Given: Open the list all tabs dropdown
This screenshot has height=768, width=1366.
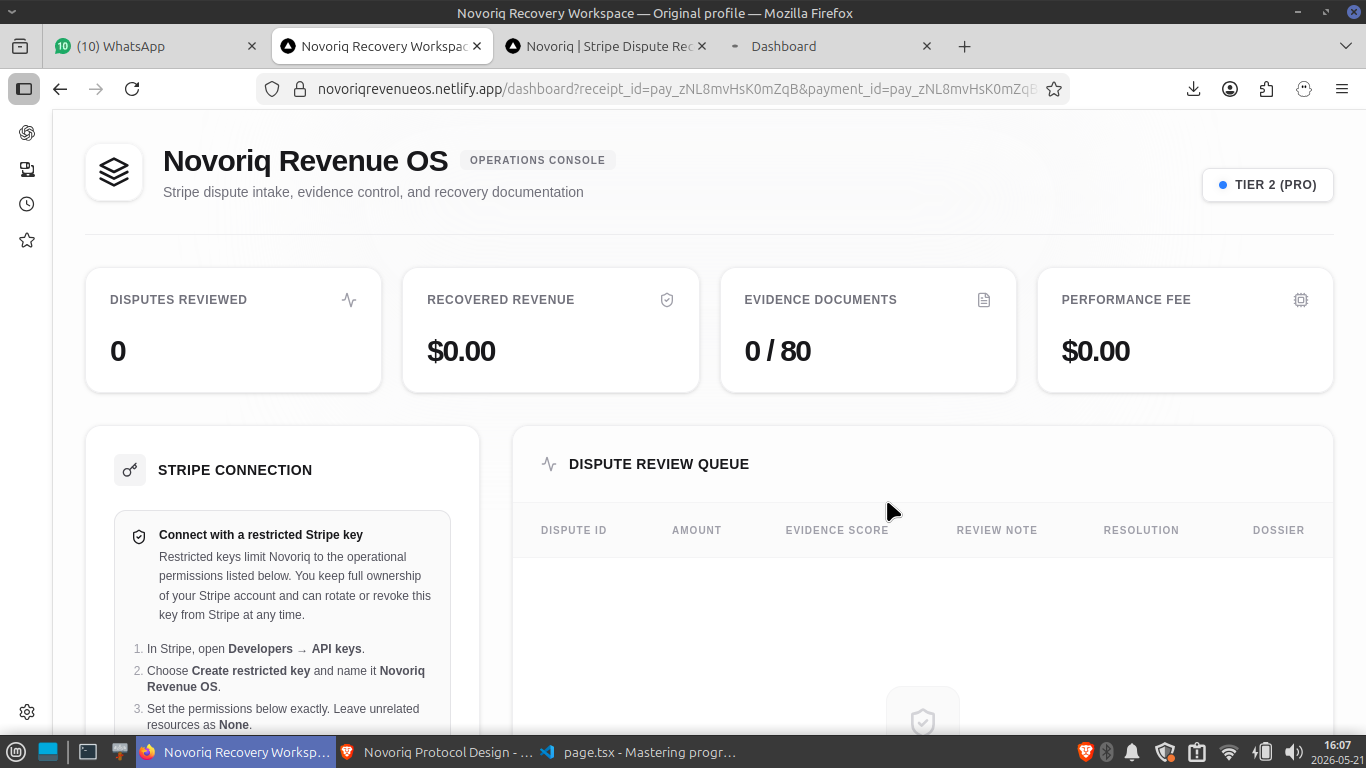Looking at the screenshot, I should click(1345, 46).
